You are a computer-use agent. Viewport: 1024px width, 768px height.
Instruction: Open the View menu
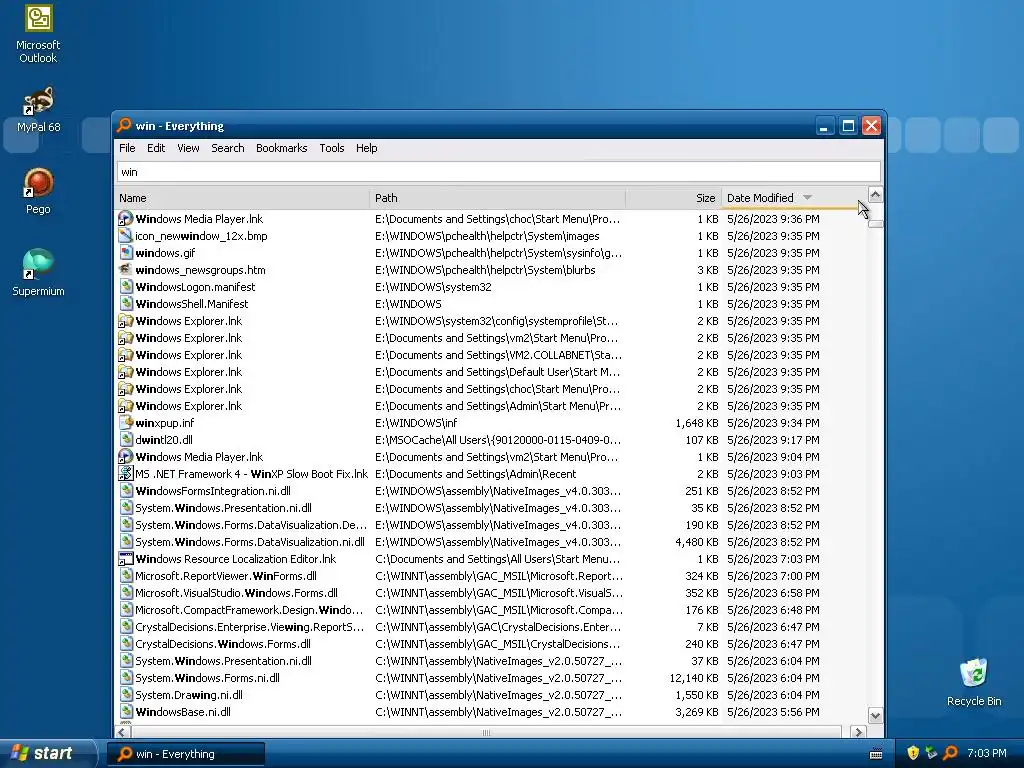click(x=188, y=148)
